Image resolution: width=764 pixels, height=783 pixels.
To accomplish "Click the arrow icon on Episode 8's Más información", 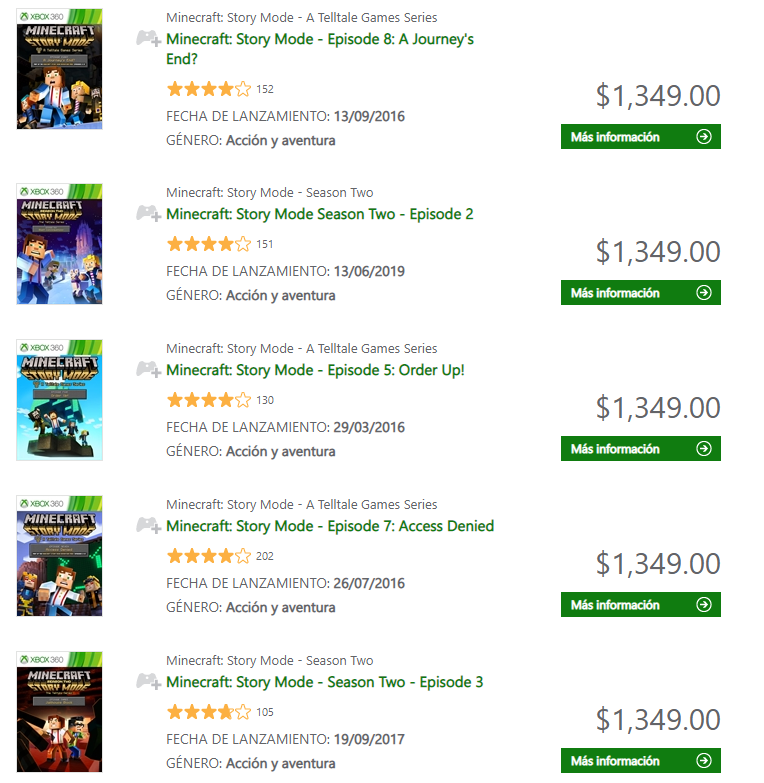I will point(704,137).
